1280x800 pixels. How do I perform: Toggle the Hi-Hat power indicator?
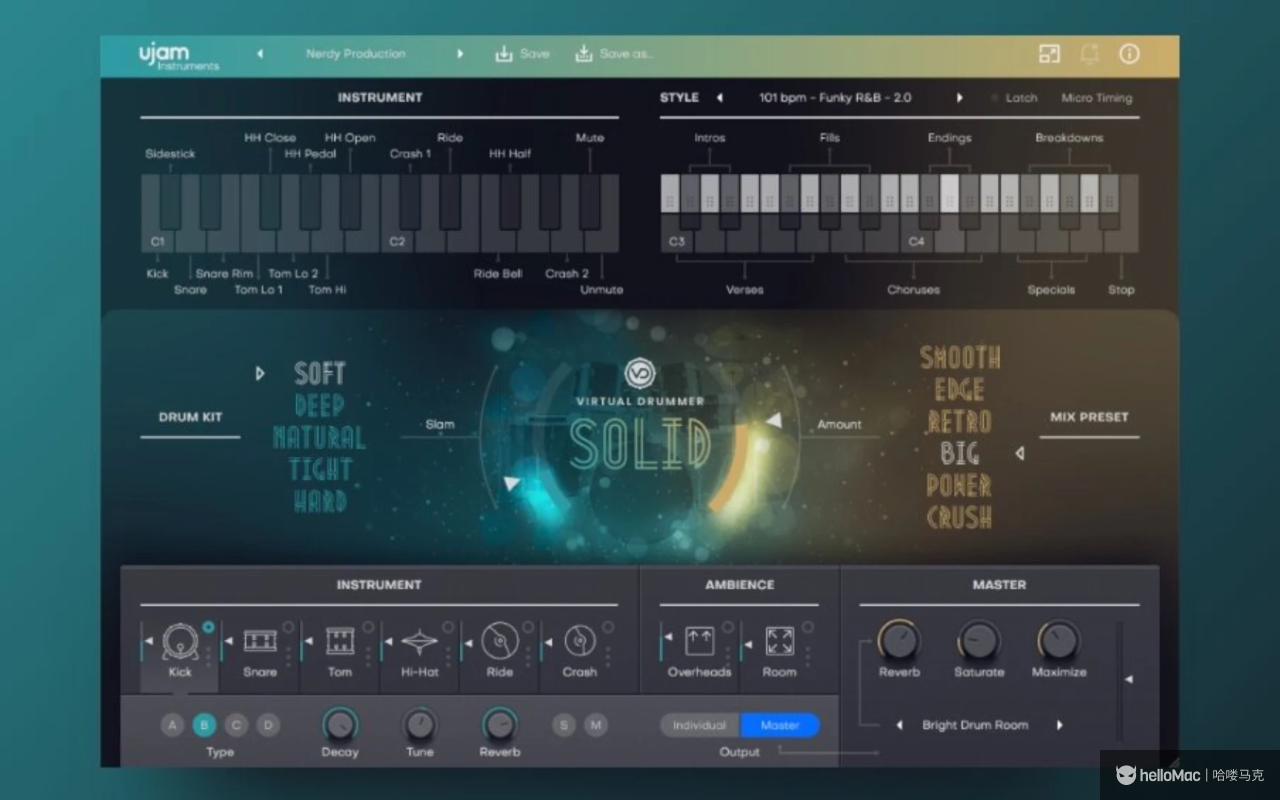(x=448, y=627)
